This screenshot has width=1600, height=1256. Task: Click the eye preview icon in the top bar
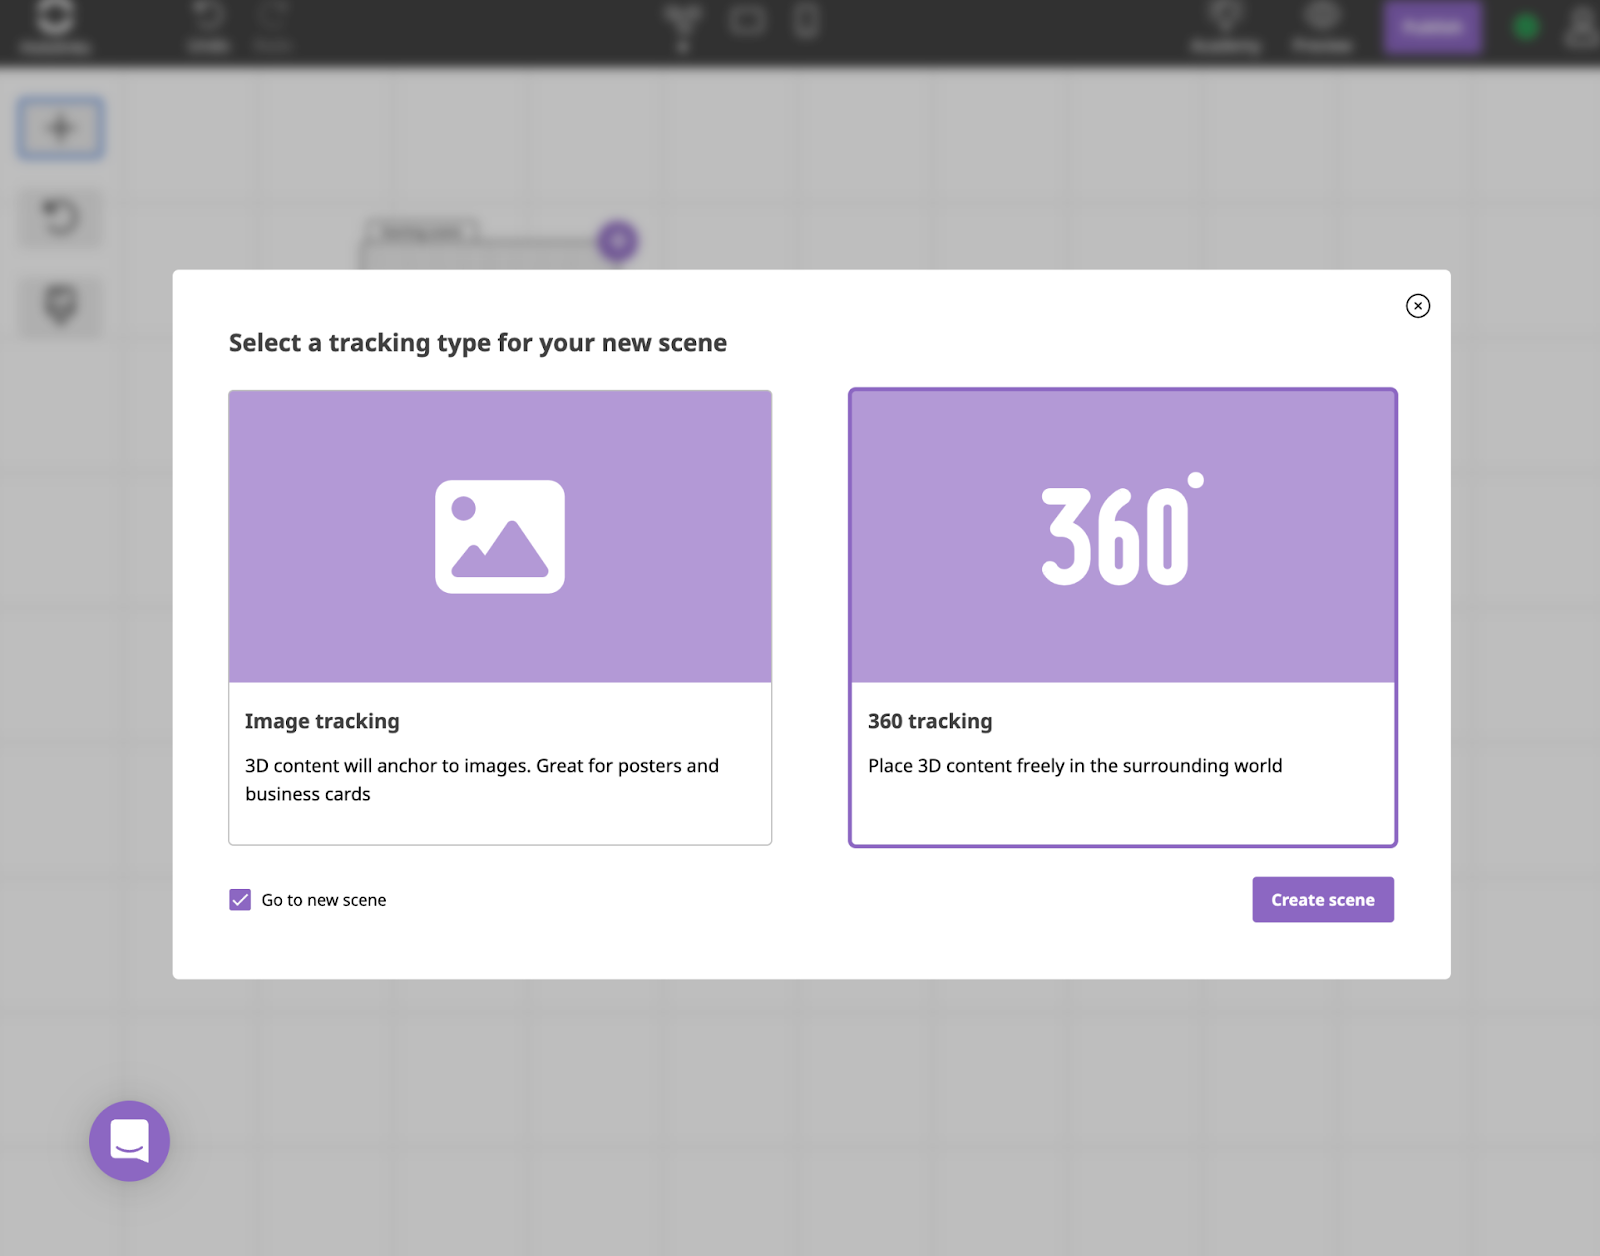[x=1322, y=16]
